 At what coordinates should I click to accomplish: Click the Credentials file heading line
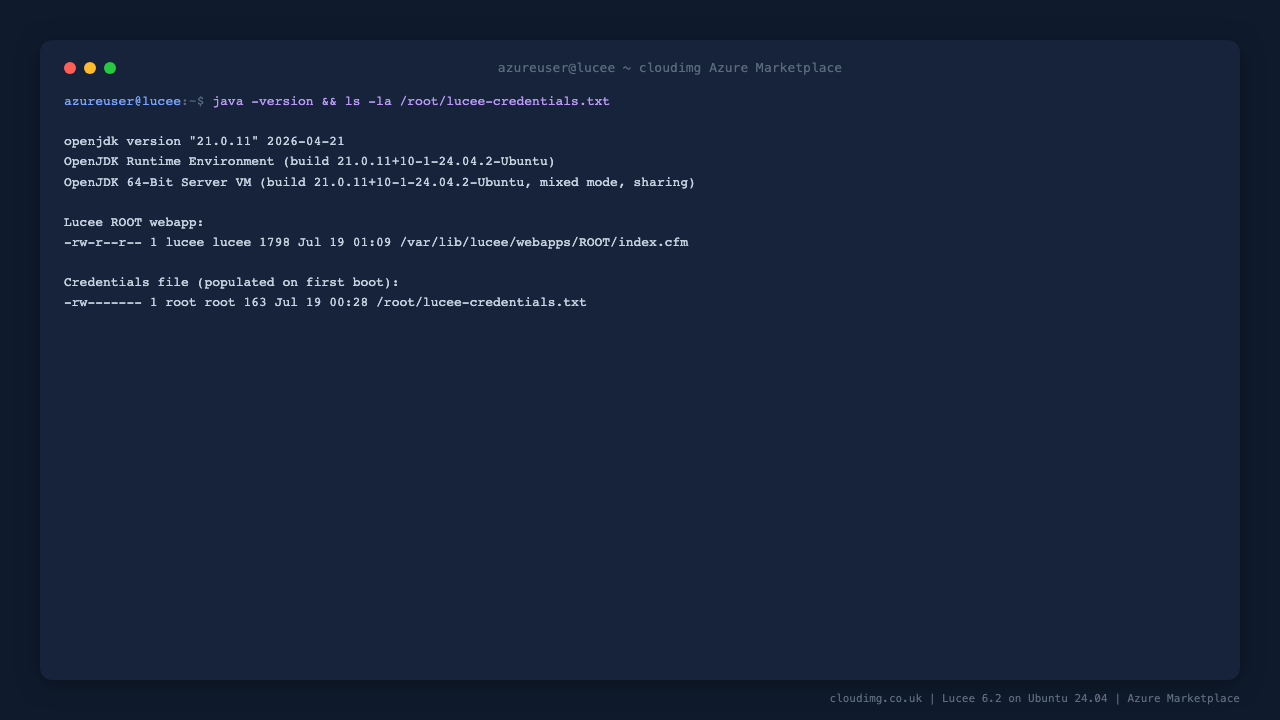coord(231,282)
